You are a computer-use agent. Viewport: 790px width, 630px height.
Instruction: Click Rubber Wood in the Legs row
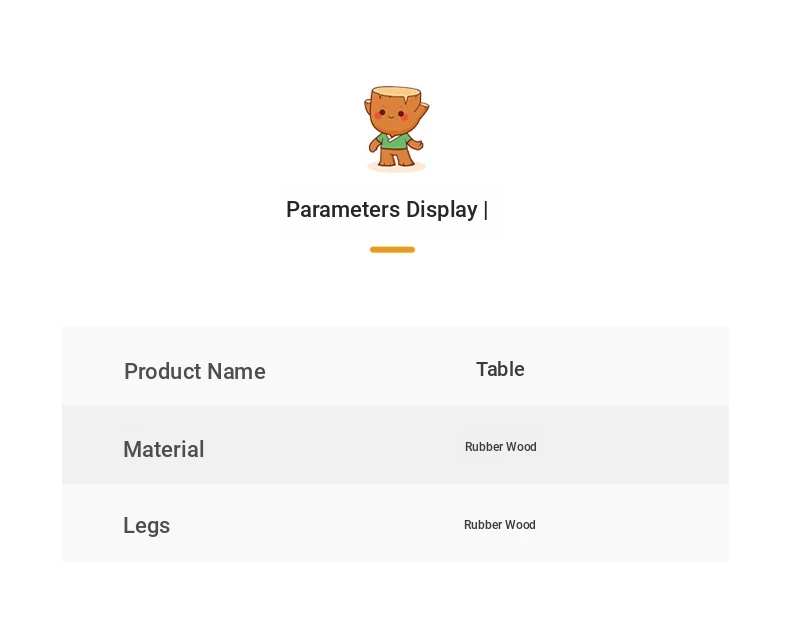coord(500,525)
